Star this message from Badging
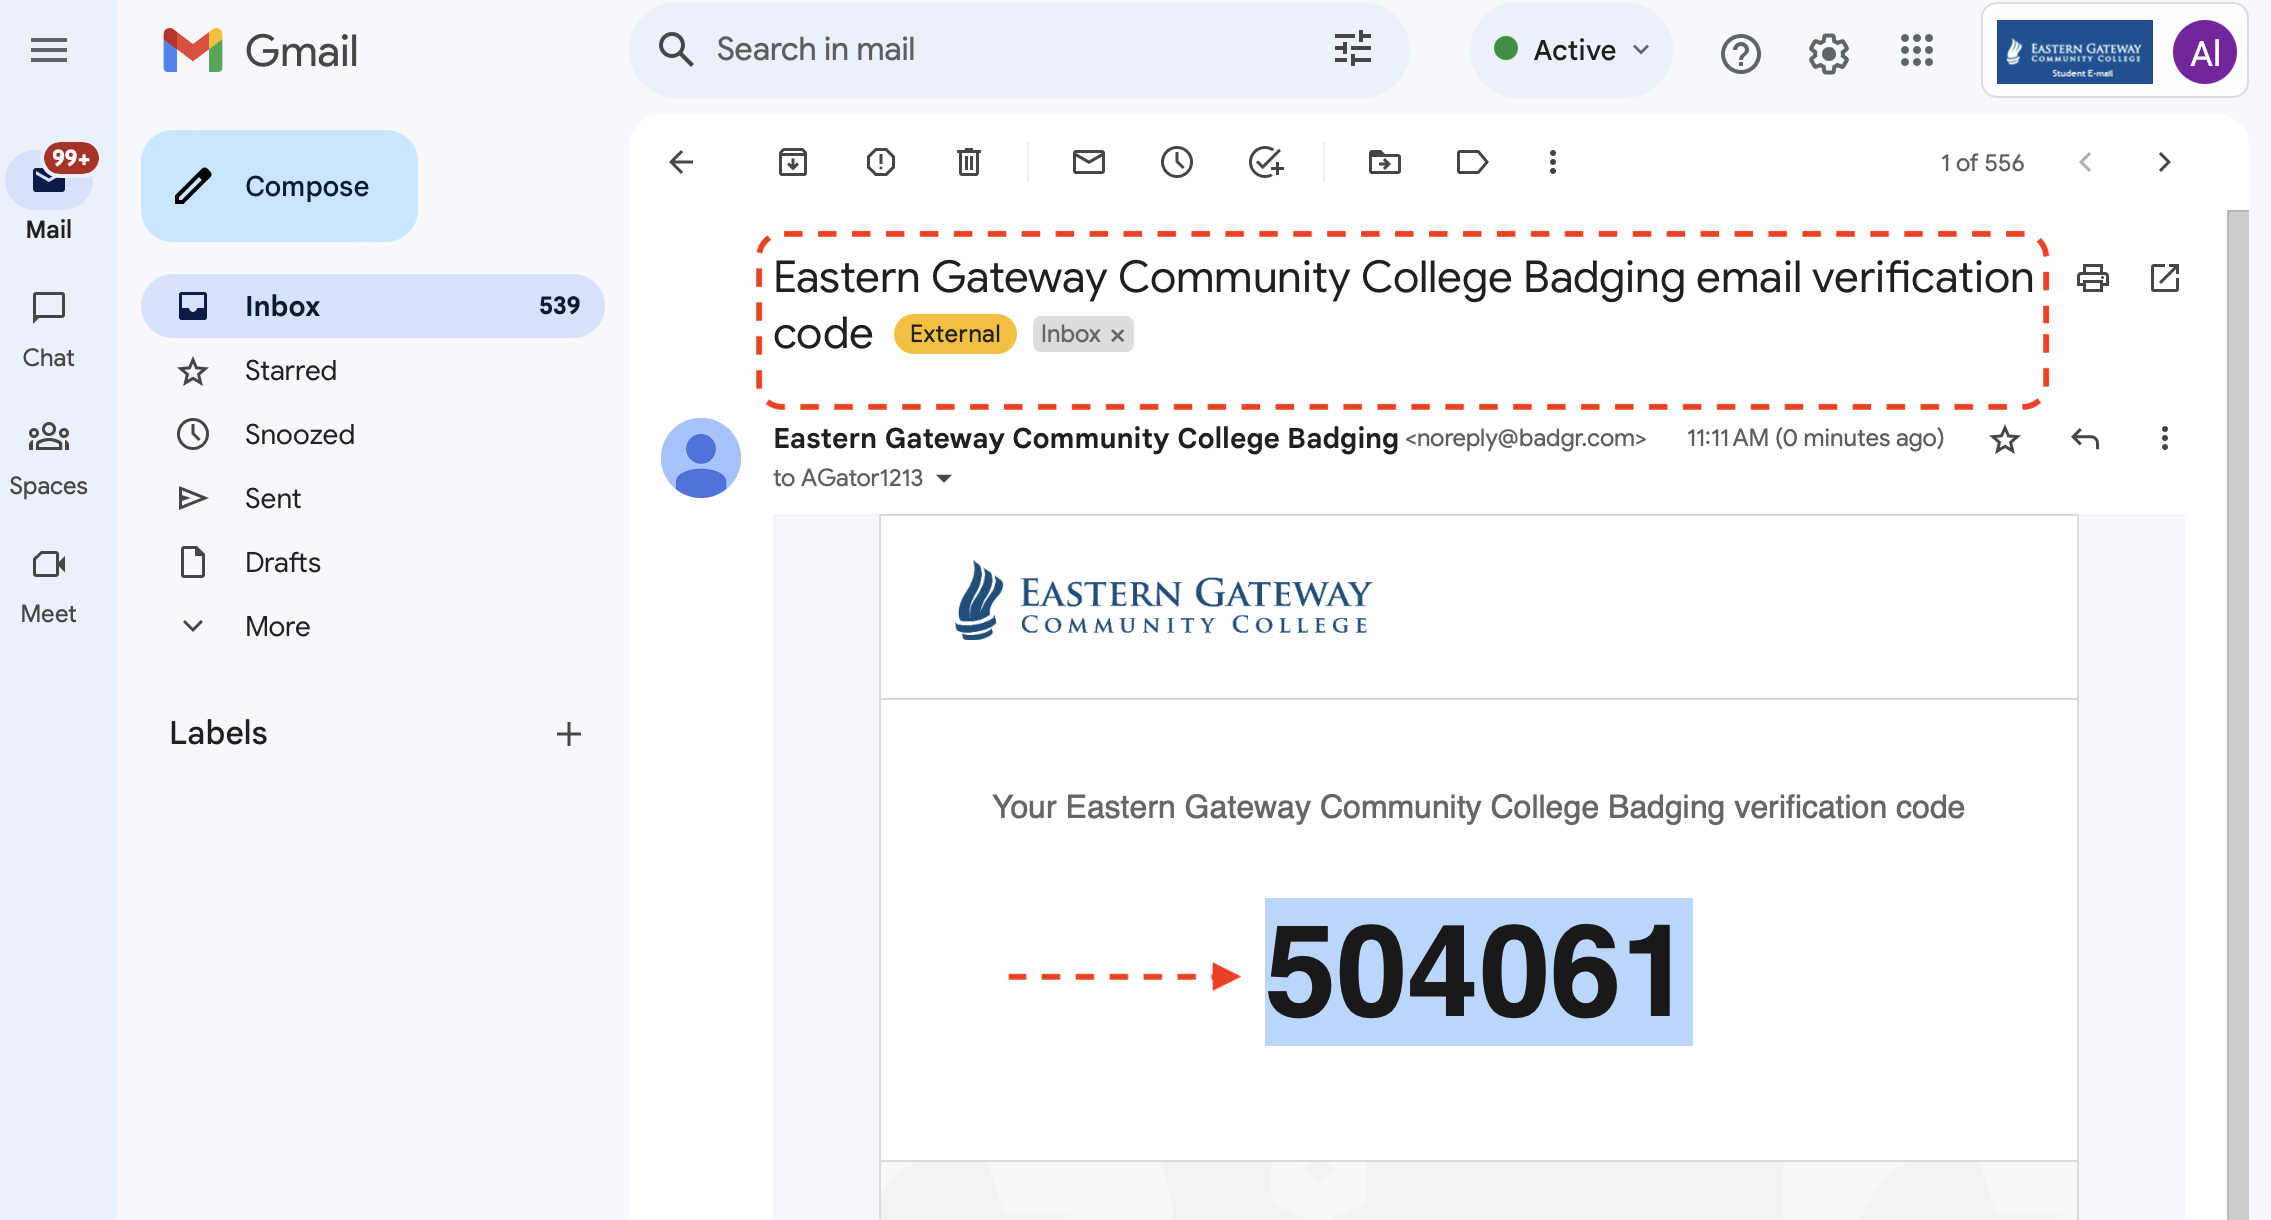 [2004, 439]
